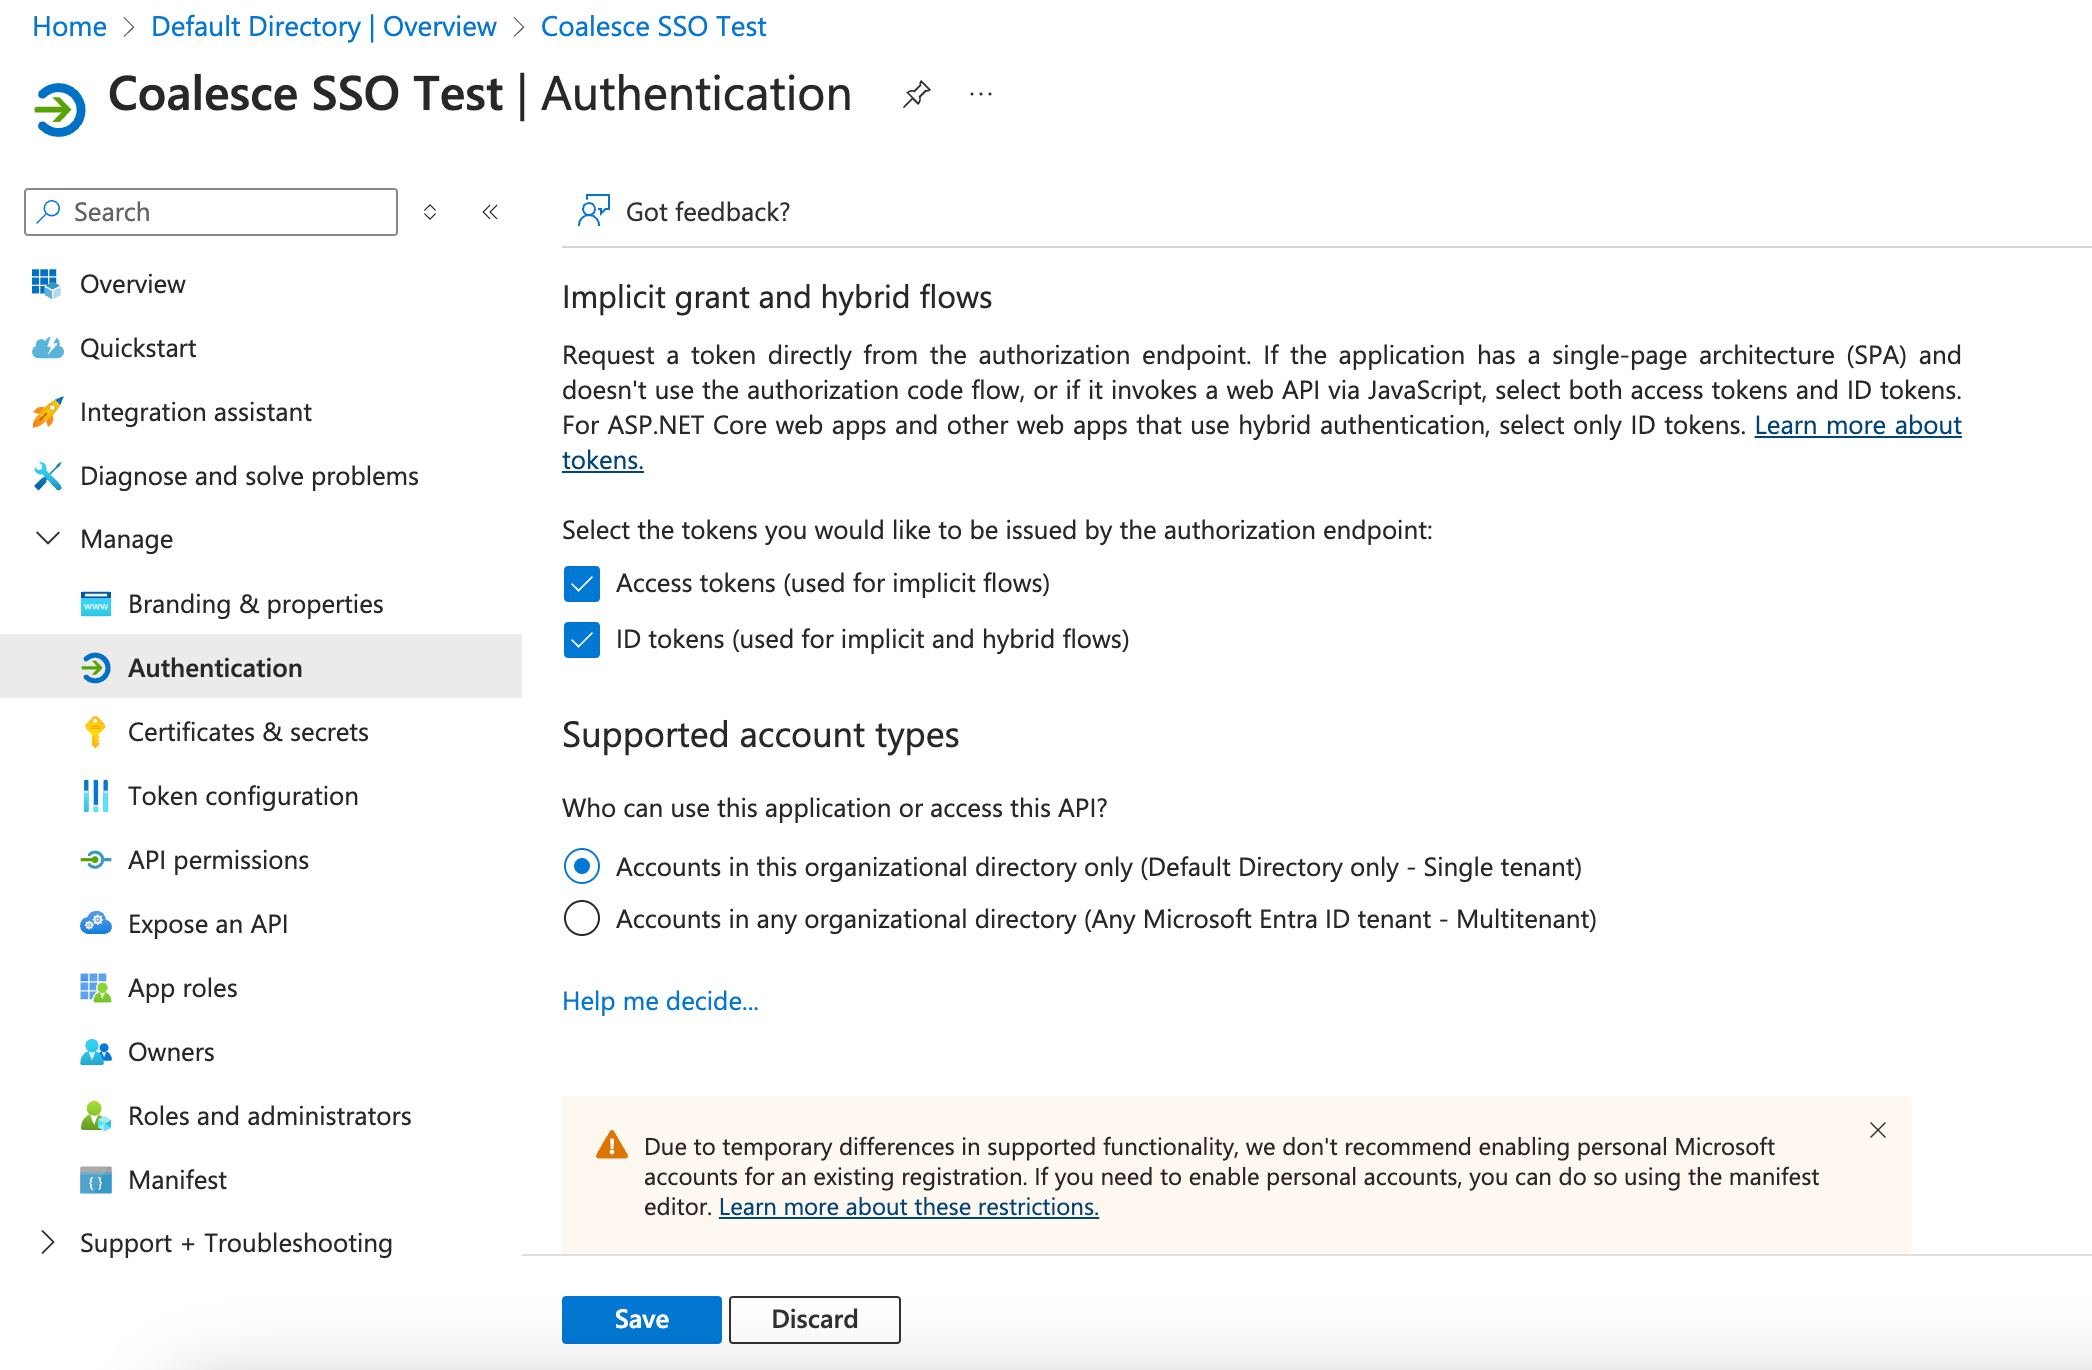
Task: Click the Certificates & secrets key icon
Action: (x=95, y=732)
